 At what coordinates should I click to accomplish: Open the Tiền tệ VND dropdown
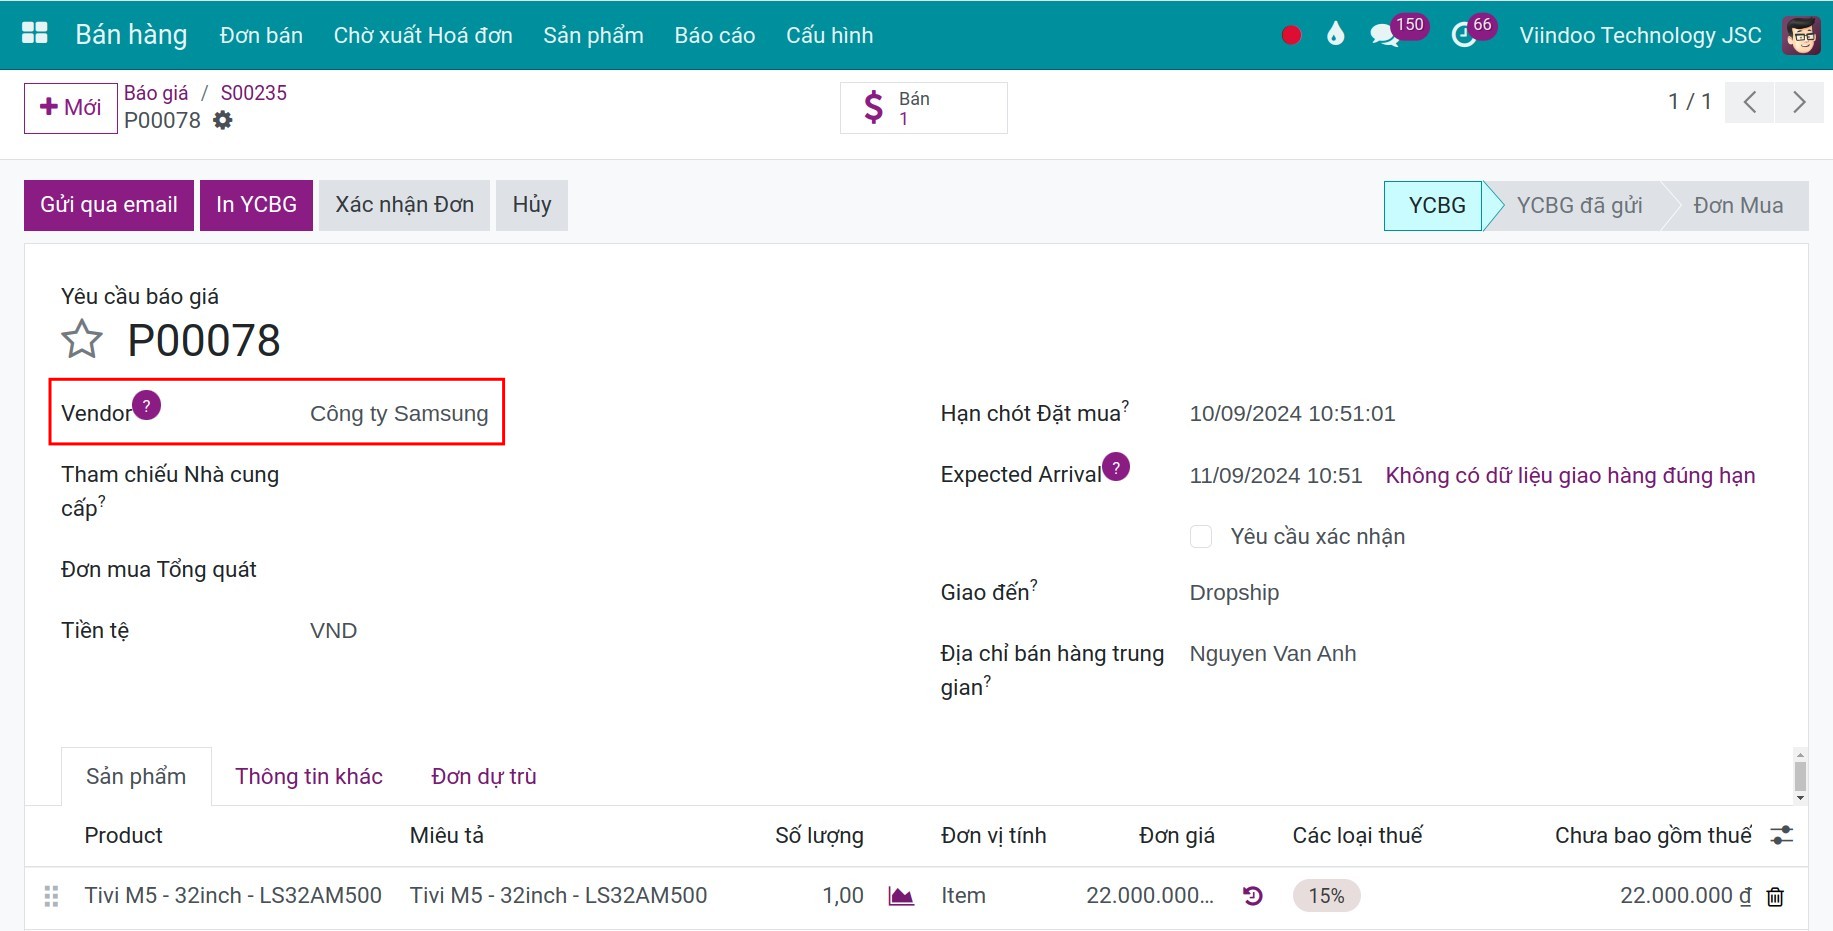click(334, 631)
